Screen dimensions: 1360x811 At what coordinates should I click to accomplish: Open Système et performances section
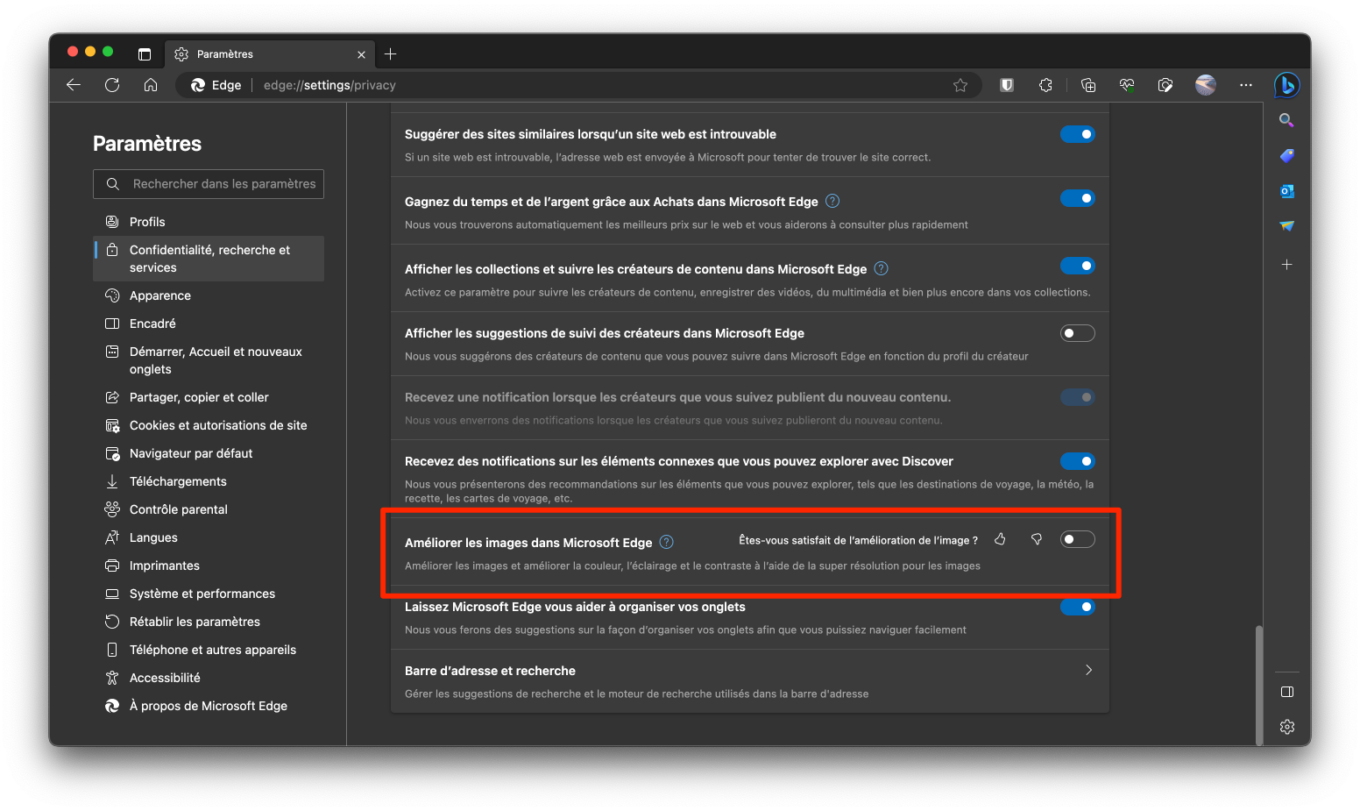(208, 593)
